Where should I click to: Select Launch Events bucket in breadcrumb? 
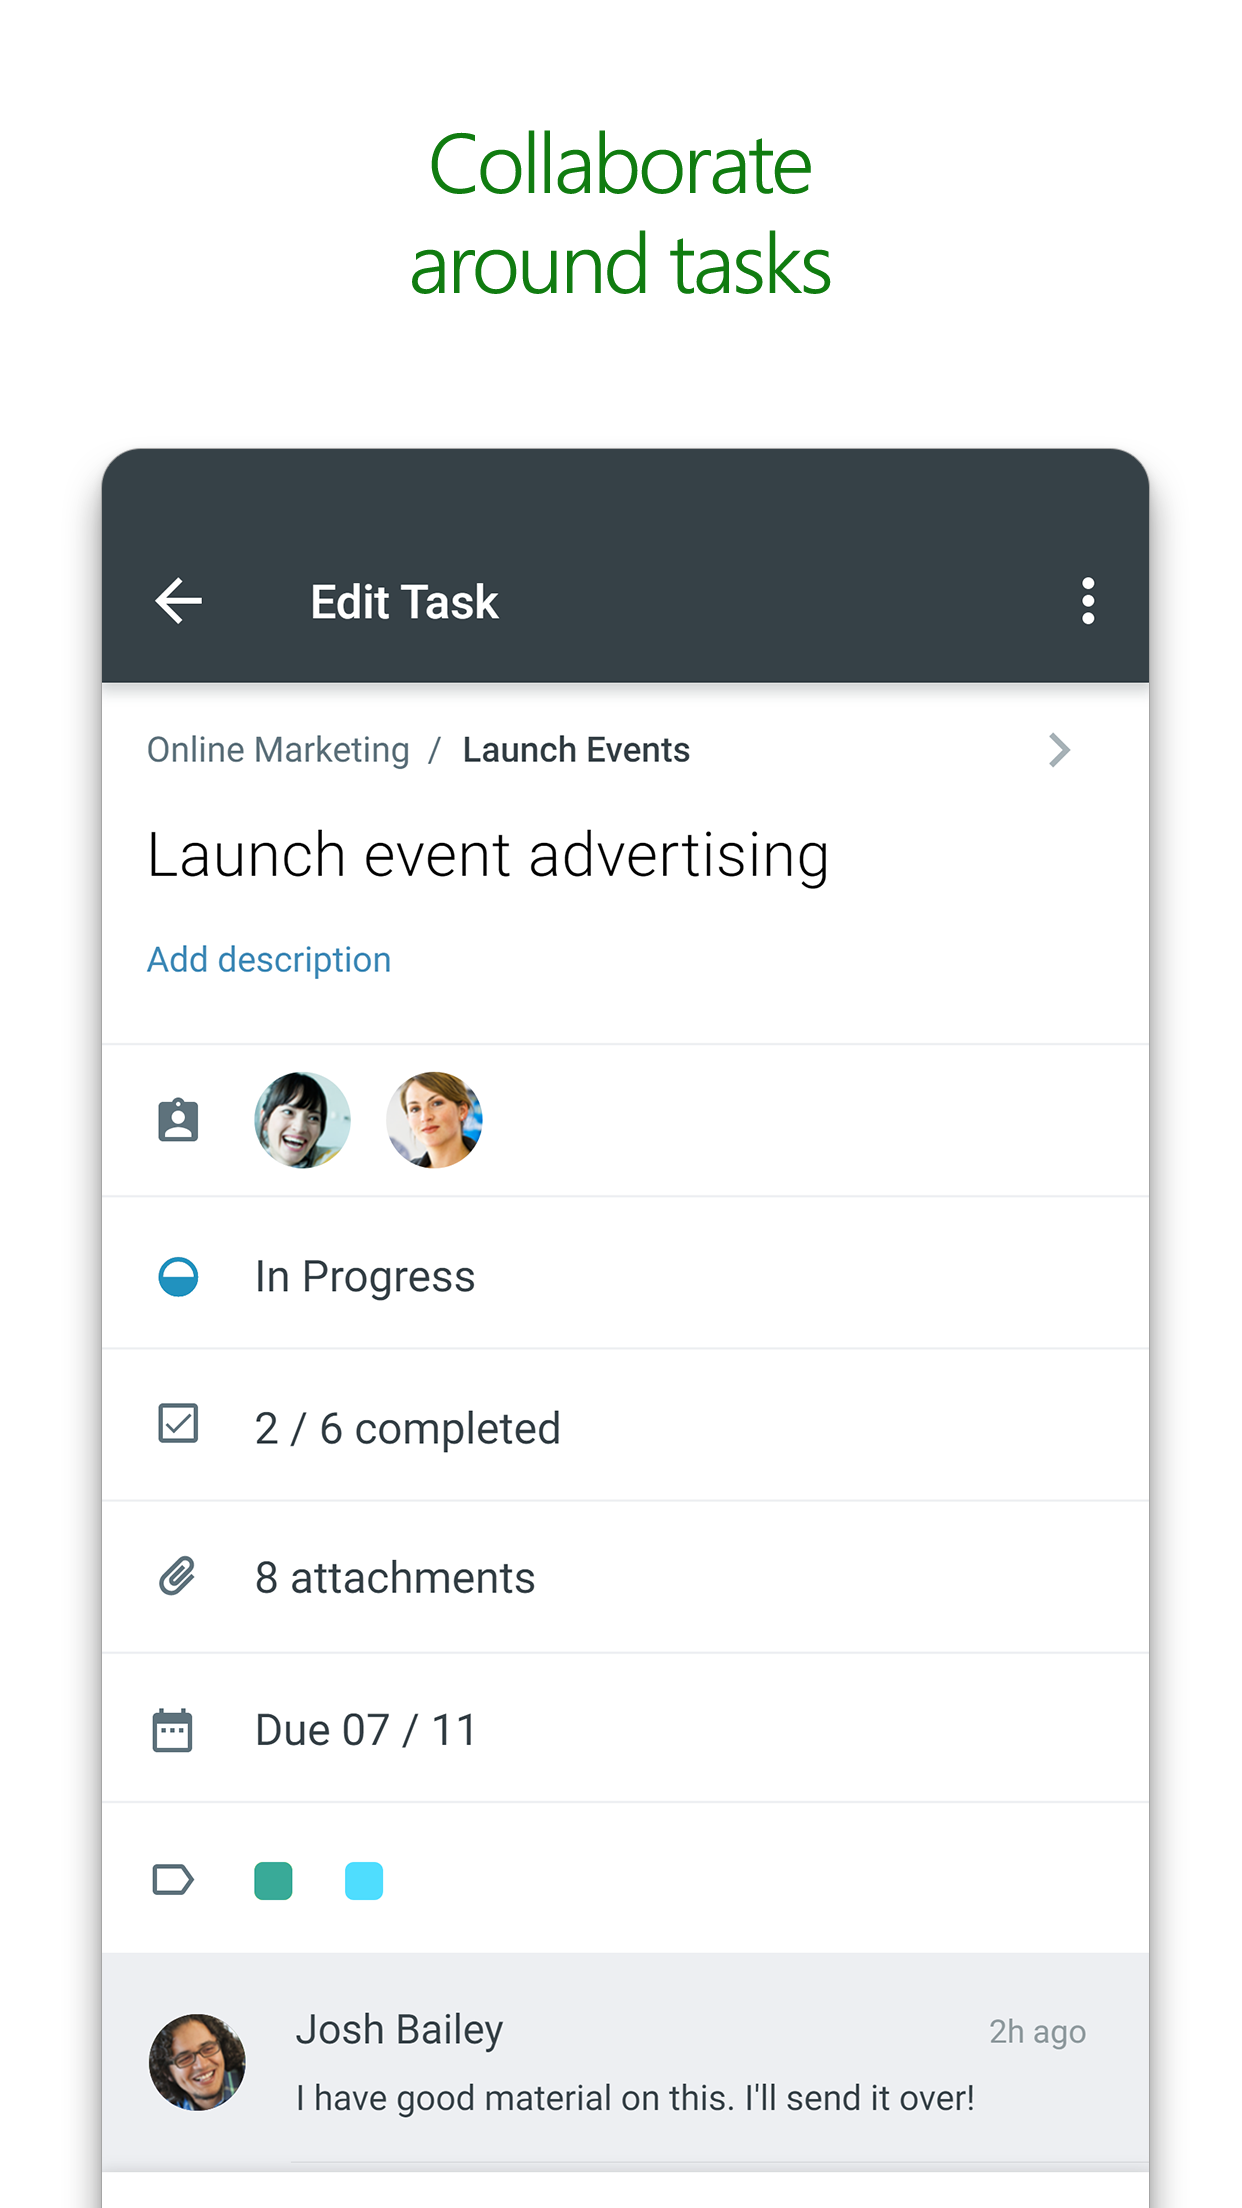coord(576,750)
